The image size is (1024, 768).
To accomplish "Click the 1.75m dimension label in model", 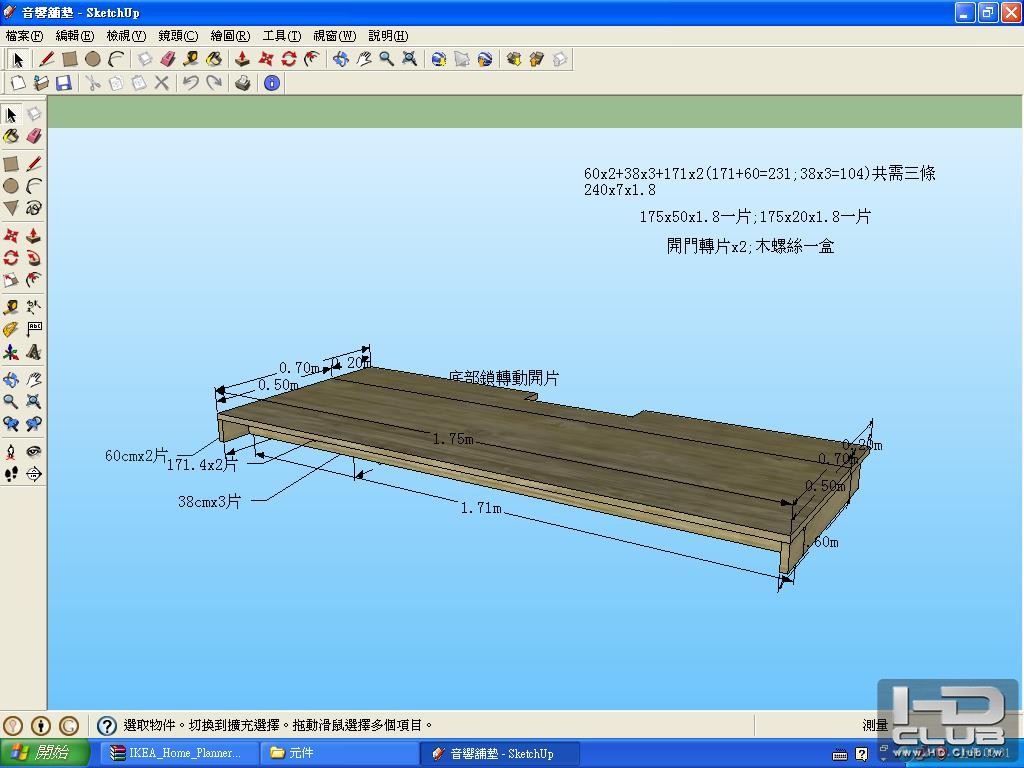I will click(453, 439).
